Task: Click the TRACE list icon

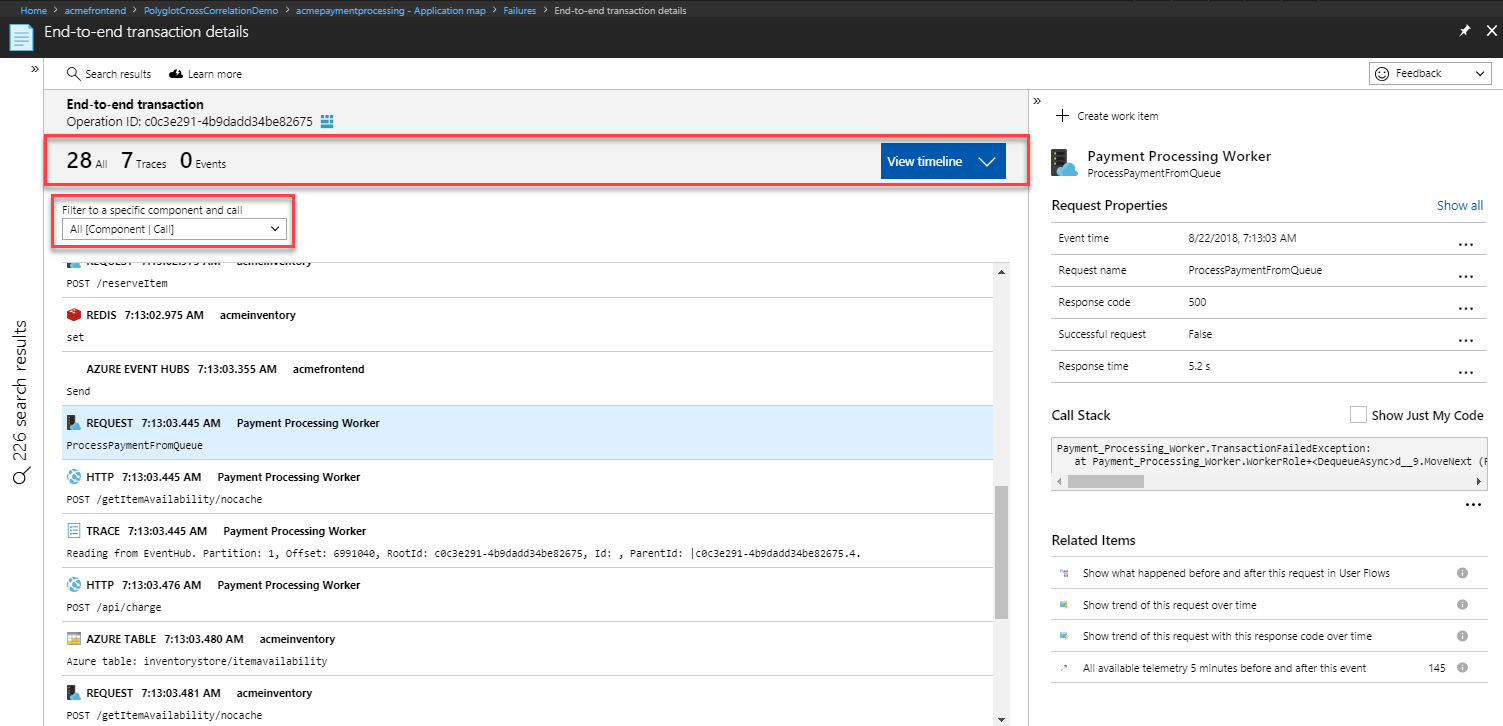Action: 73,531
